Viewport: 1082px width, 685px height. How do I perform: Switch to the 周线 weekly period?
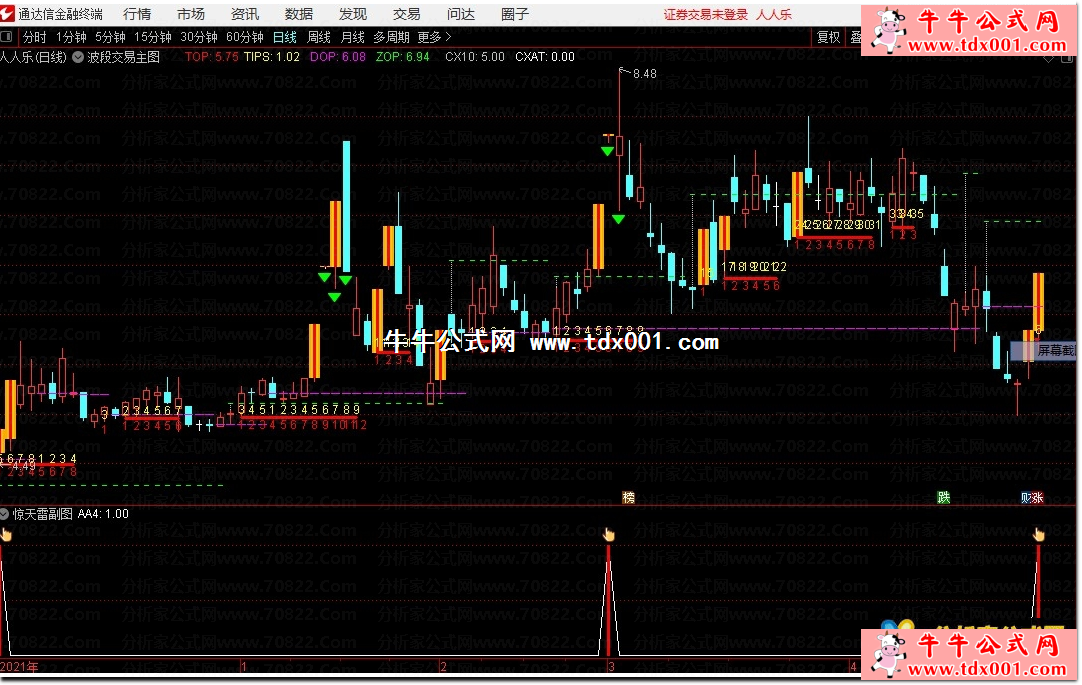tap(318, 37)
